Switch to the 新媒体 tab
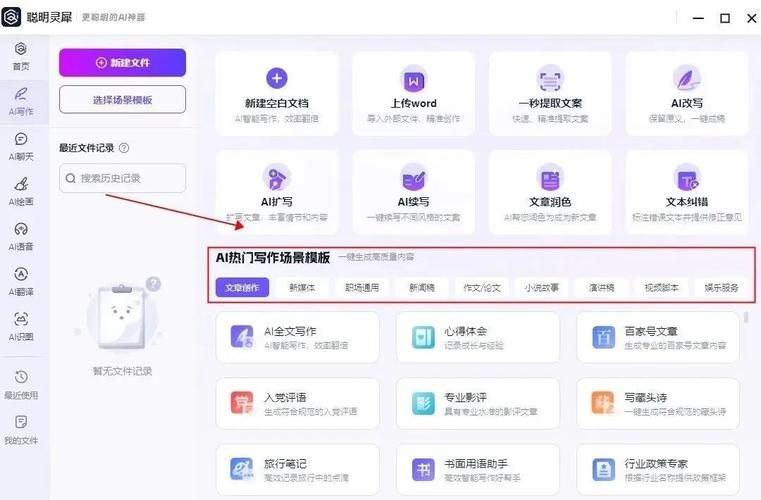The width and height of the screenshot is (761, 500). coord(302,287)
